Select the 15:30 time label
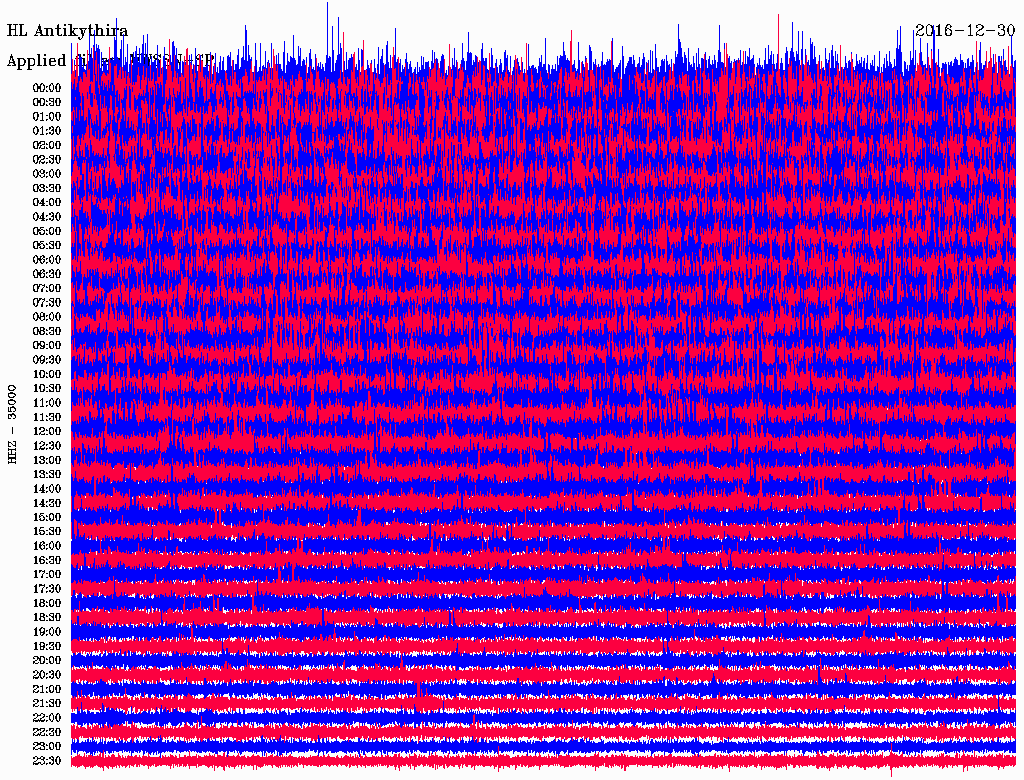This screenshot has height=780, width=1024. click(46, 532)
